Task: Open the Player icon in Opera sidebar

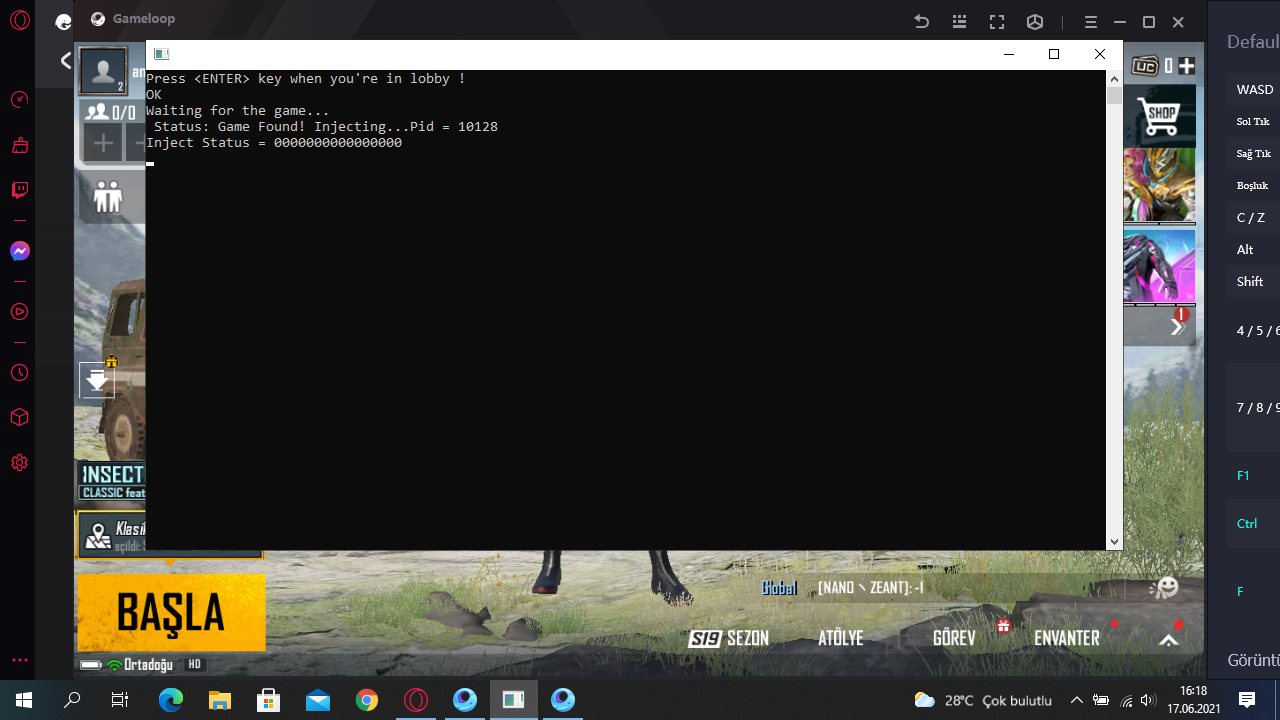Action: [19, 312]
